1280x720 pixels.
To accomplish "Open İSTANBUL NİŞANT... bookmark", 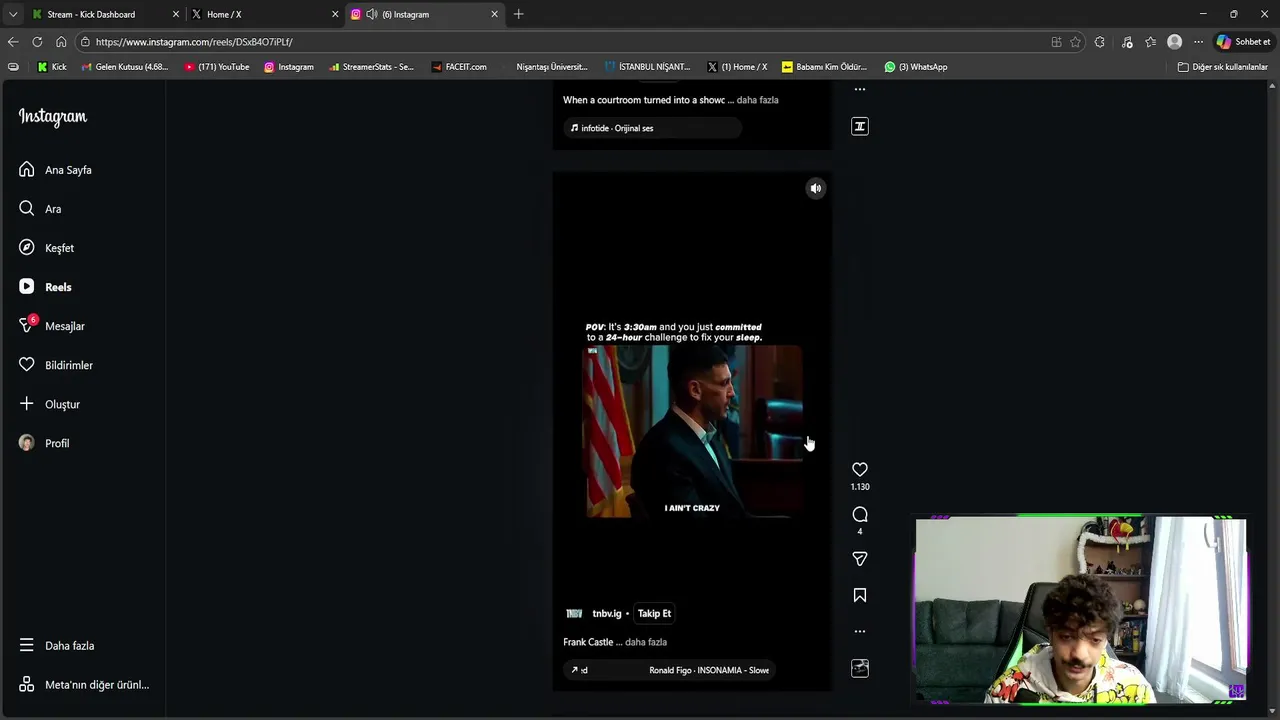I will pos(648,67).
